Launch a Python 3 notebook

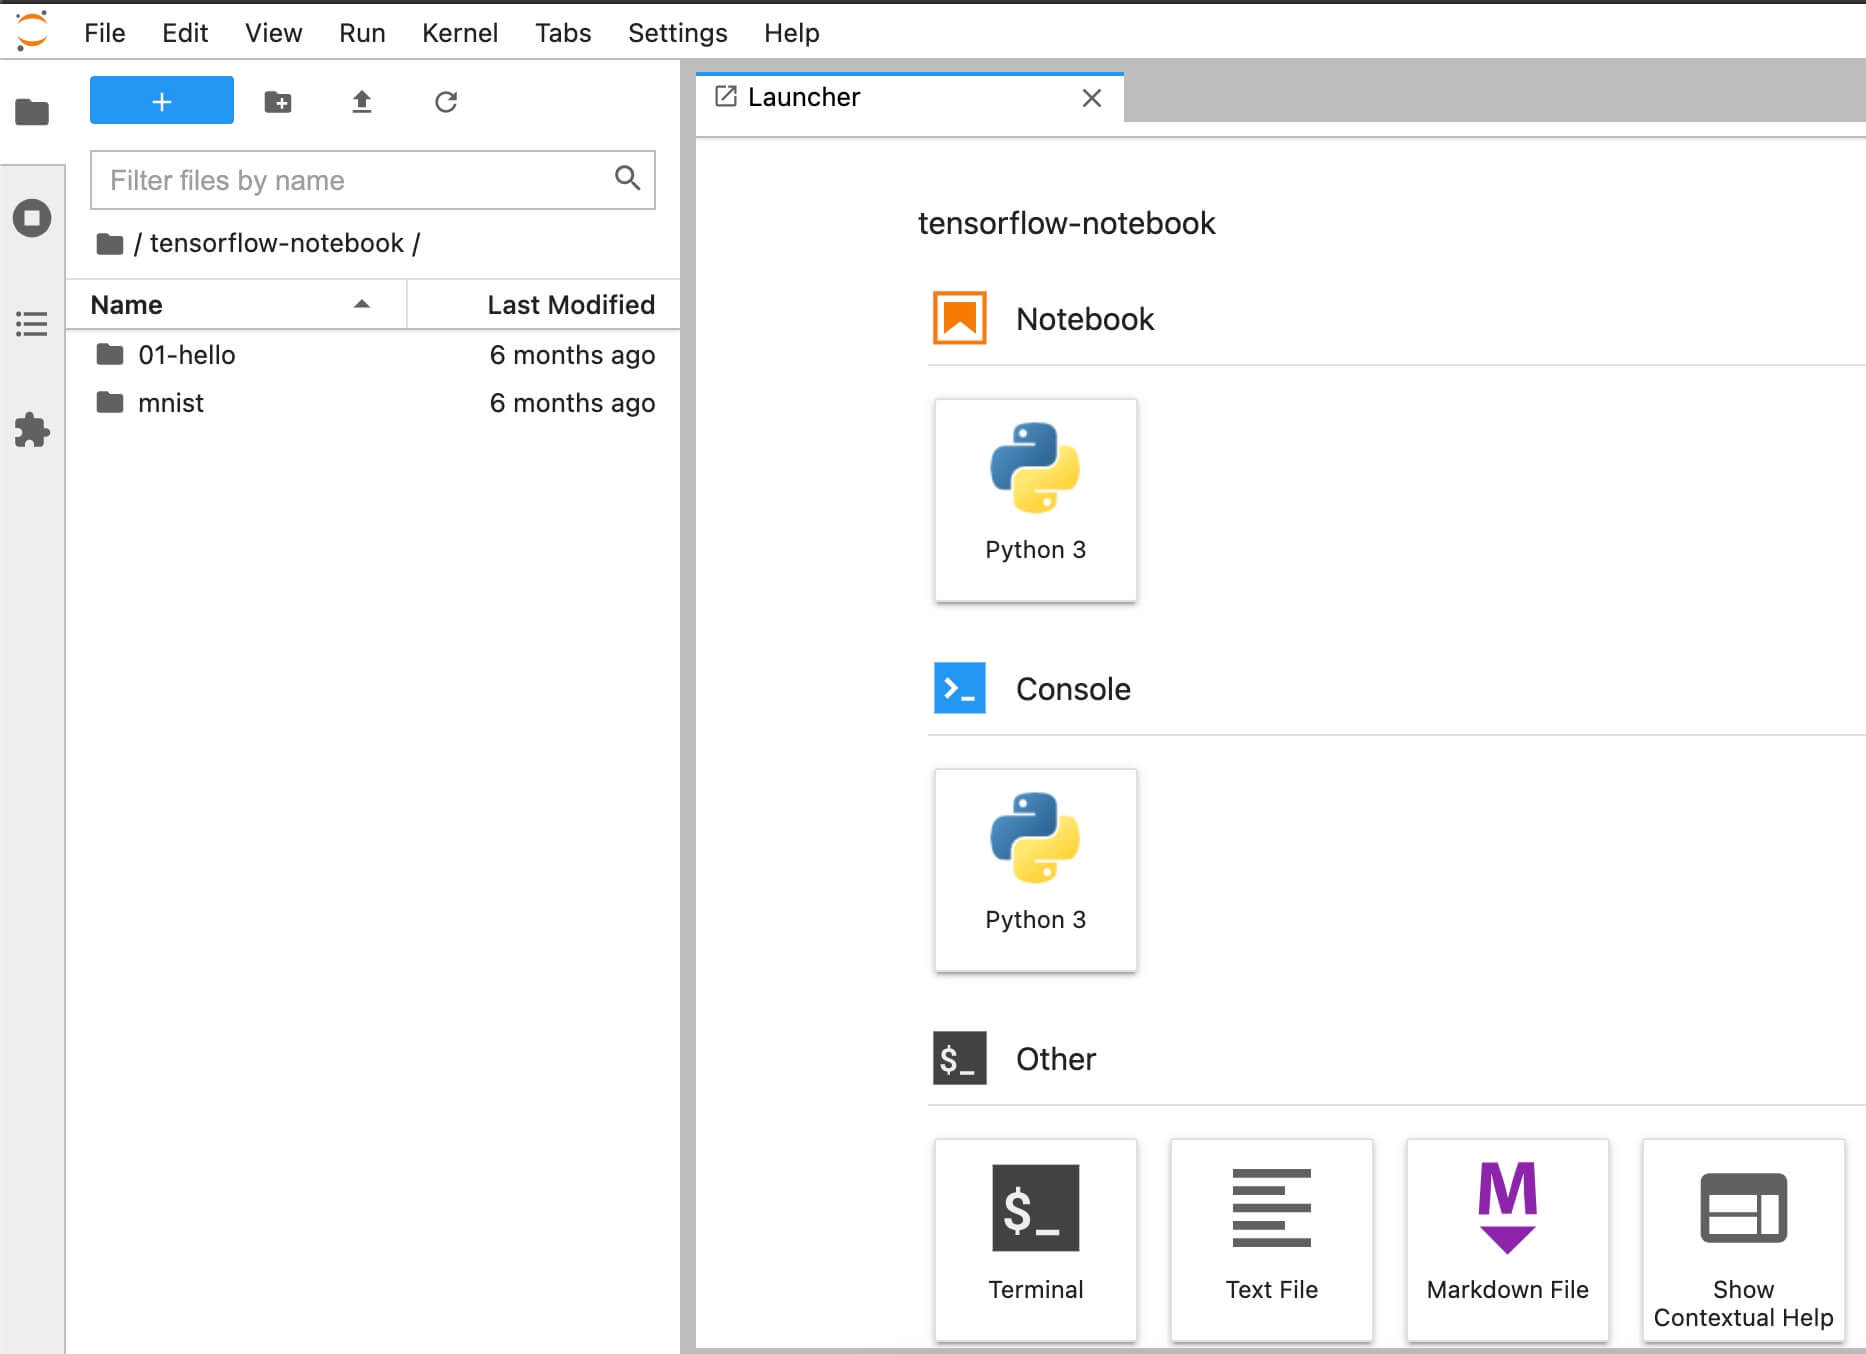click(1036, 500)
